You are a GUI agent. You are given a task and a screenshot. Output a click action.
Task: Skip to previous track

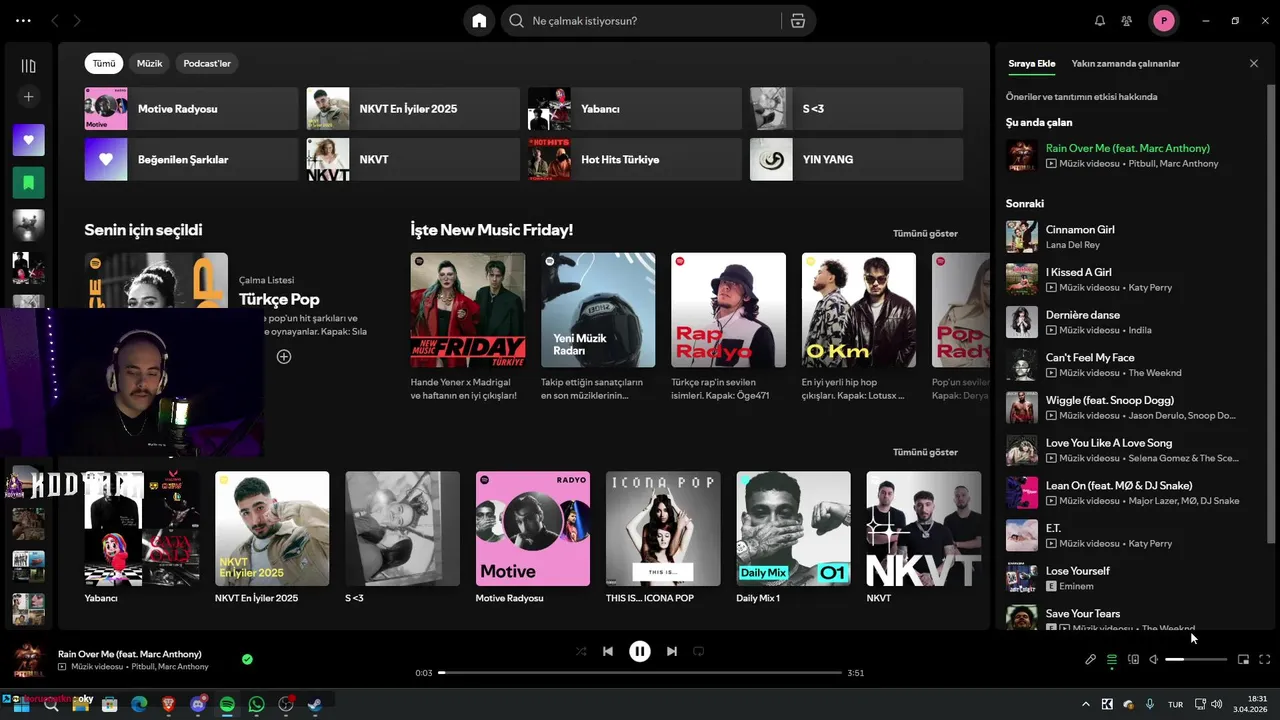click(607, 651)
